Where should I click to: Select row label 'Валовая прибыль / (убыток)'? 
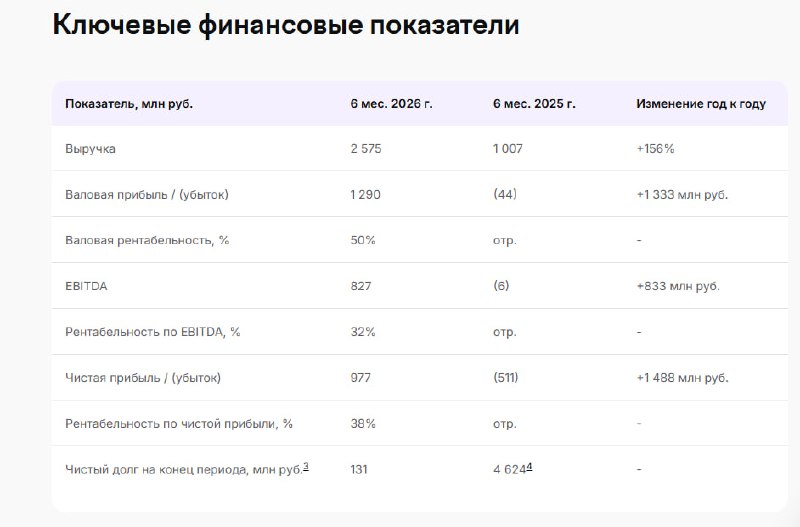coord(147,195)
